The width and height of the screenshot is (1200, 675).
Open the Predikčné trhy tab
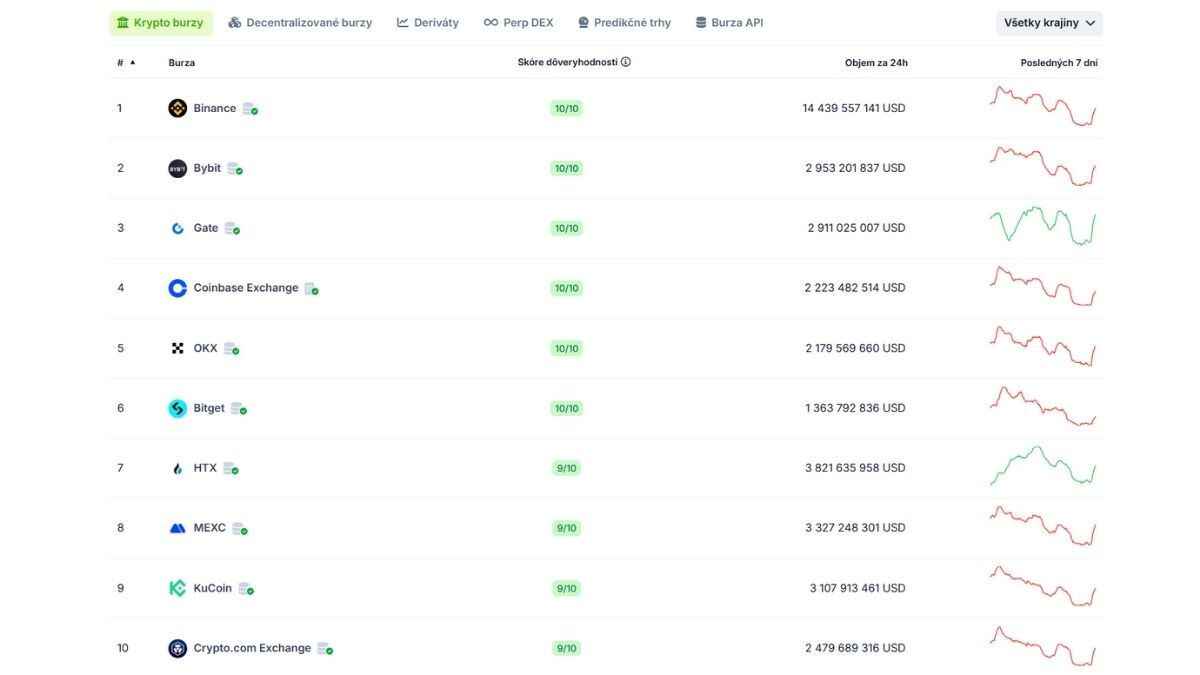pyautogui.click(x=624, y=23)
